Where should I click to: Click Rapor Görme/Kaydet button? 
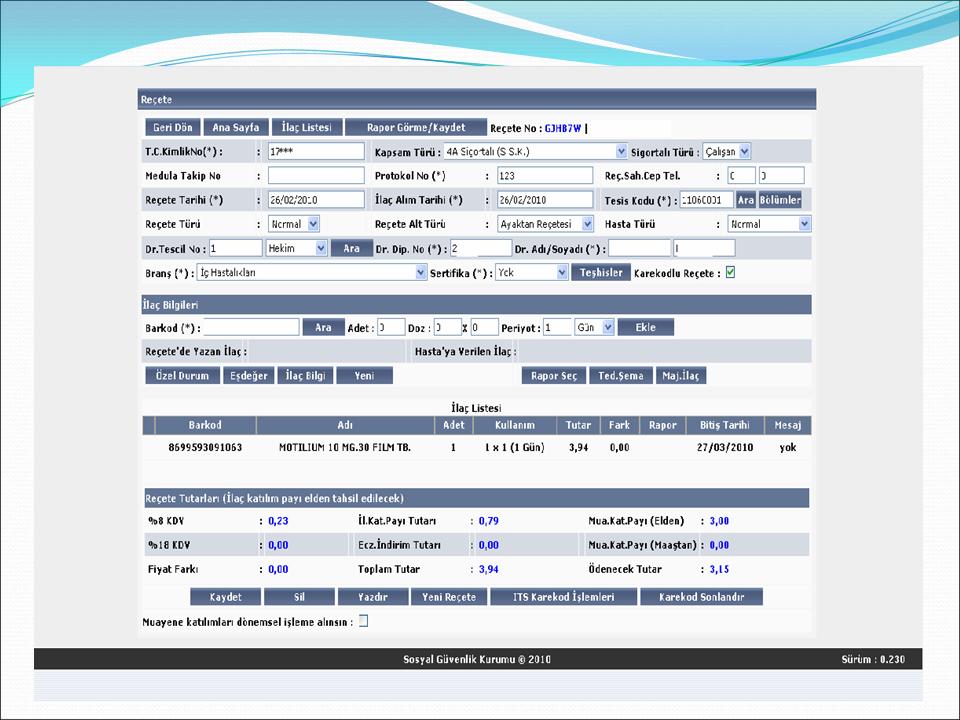point(415,128)
